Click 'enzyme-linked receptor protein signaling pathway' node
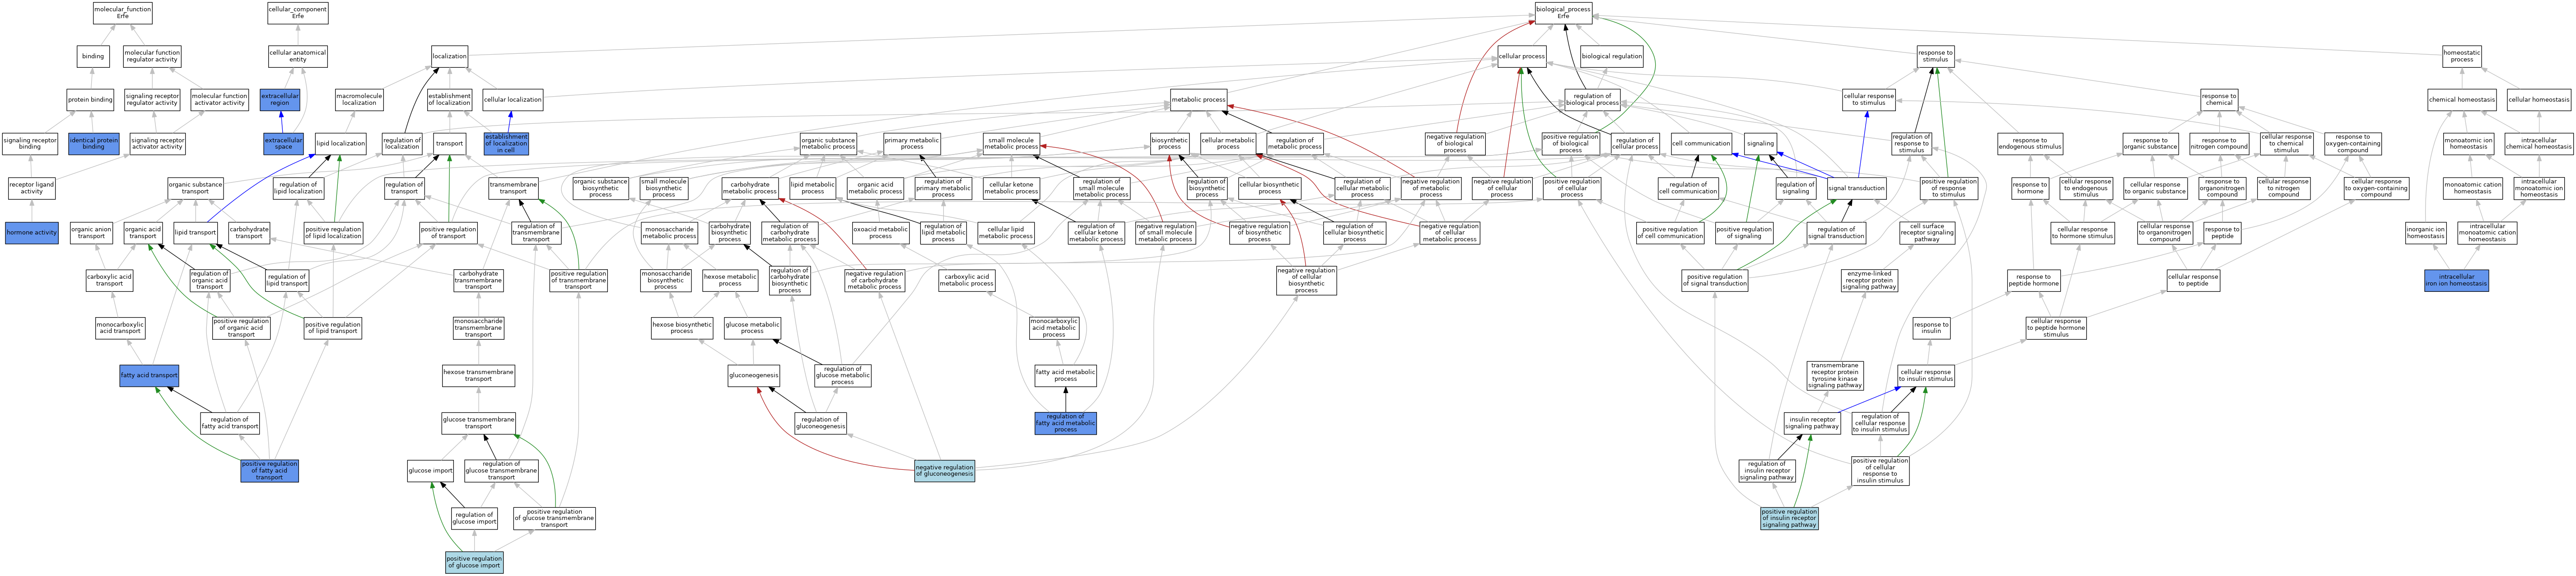This screenshot has width=2576, height=576. pos(1869,280)
